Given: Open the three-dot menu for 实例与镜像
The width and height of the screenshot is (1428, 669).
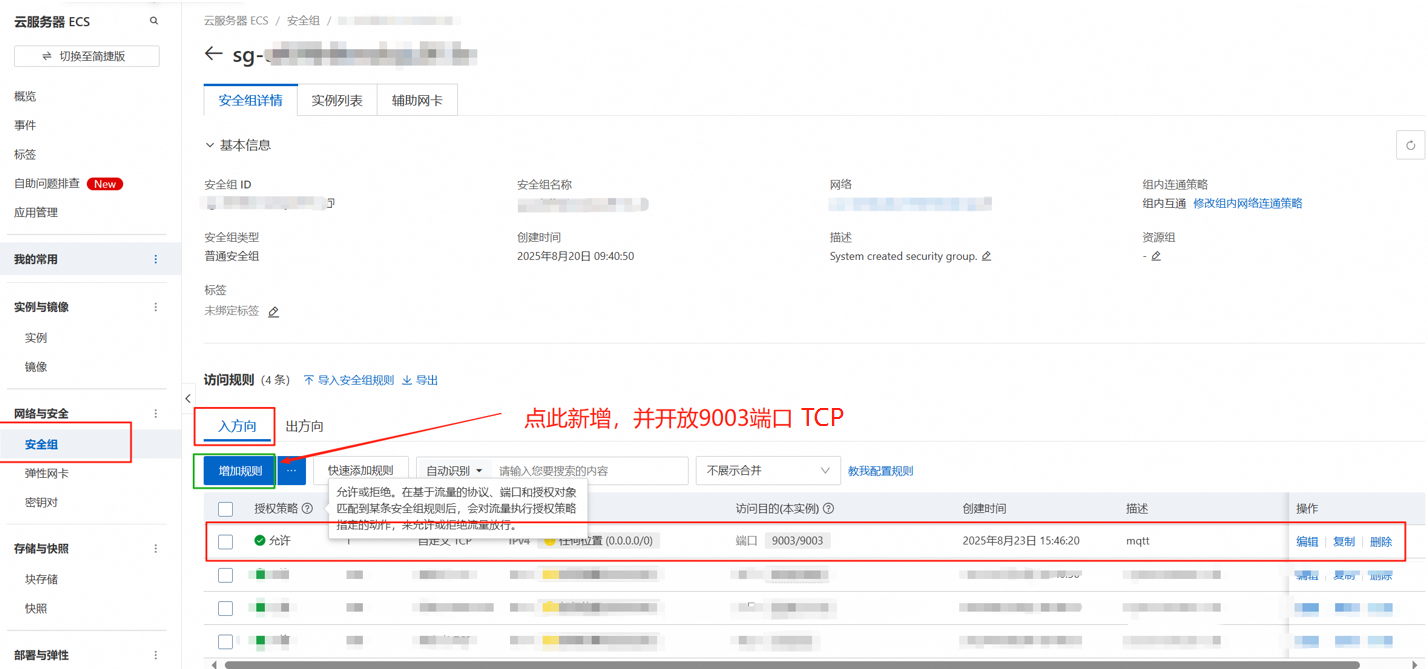Looking at the screenshot, I should 155,307.
